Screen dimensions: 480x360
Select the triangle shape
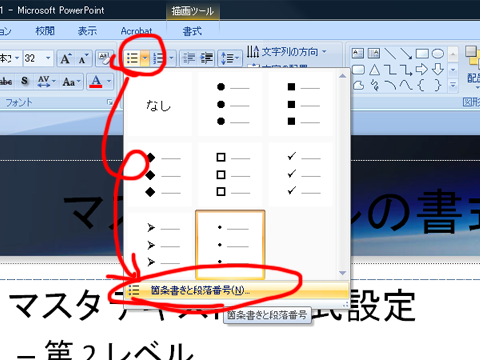(x=374, y=70)
